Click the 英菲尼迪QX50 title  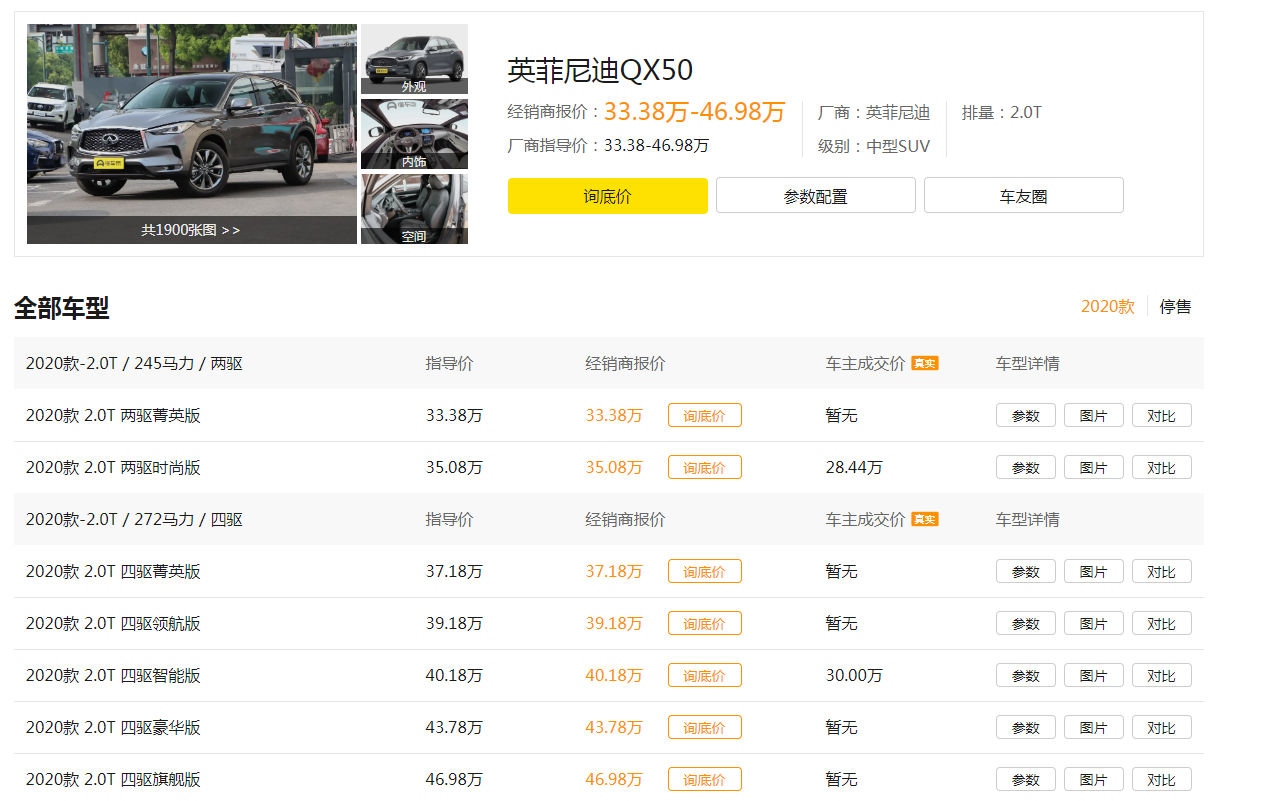(600, 71)
